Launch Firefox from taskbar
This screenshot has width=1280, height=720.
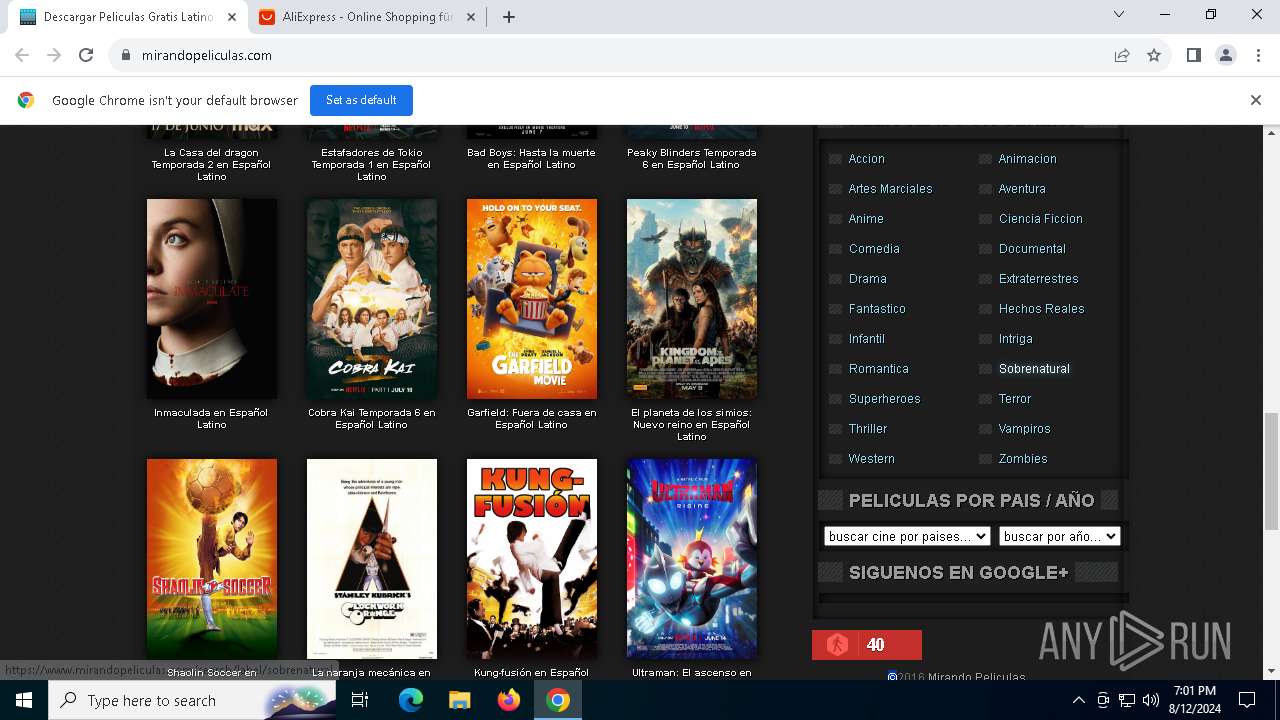508,700
